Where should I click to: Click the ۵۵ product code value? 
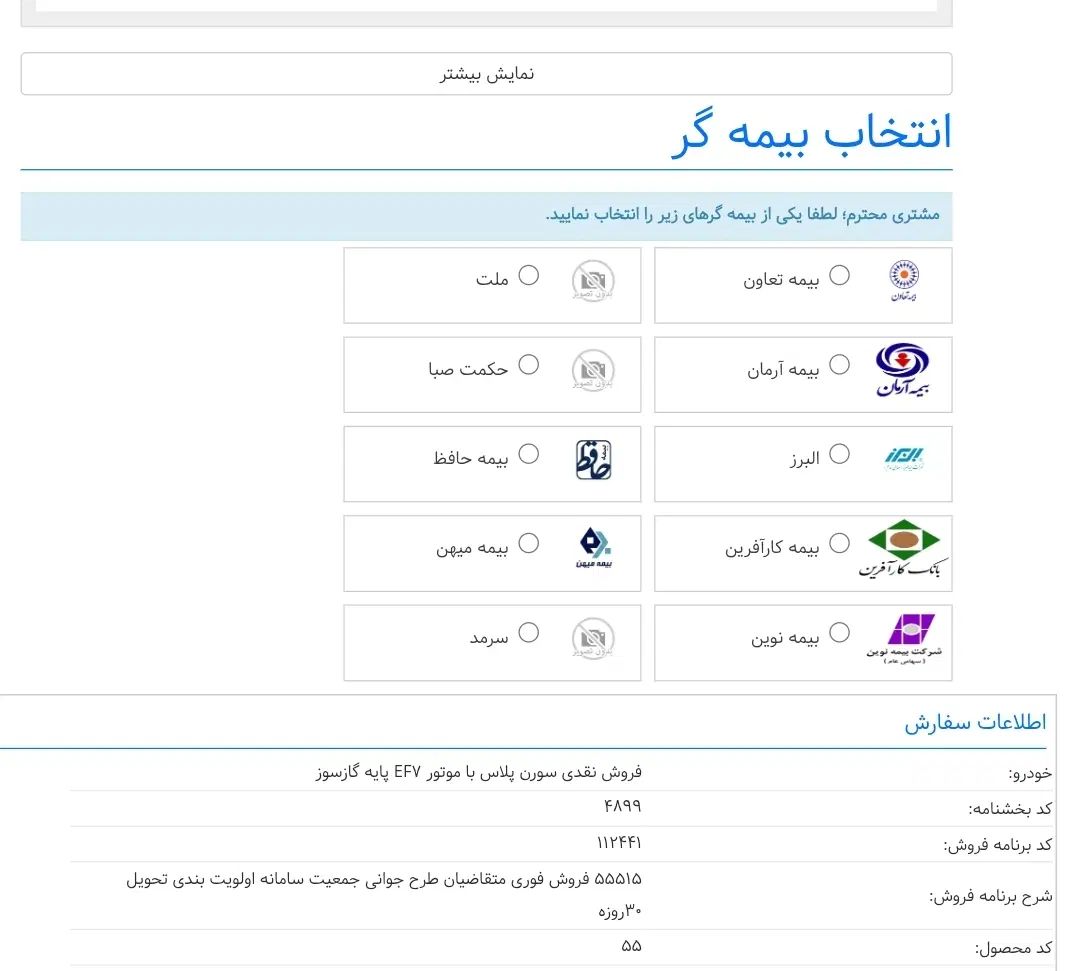point(632,946)
